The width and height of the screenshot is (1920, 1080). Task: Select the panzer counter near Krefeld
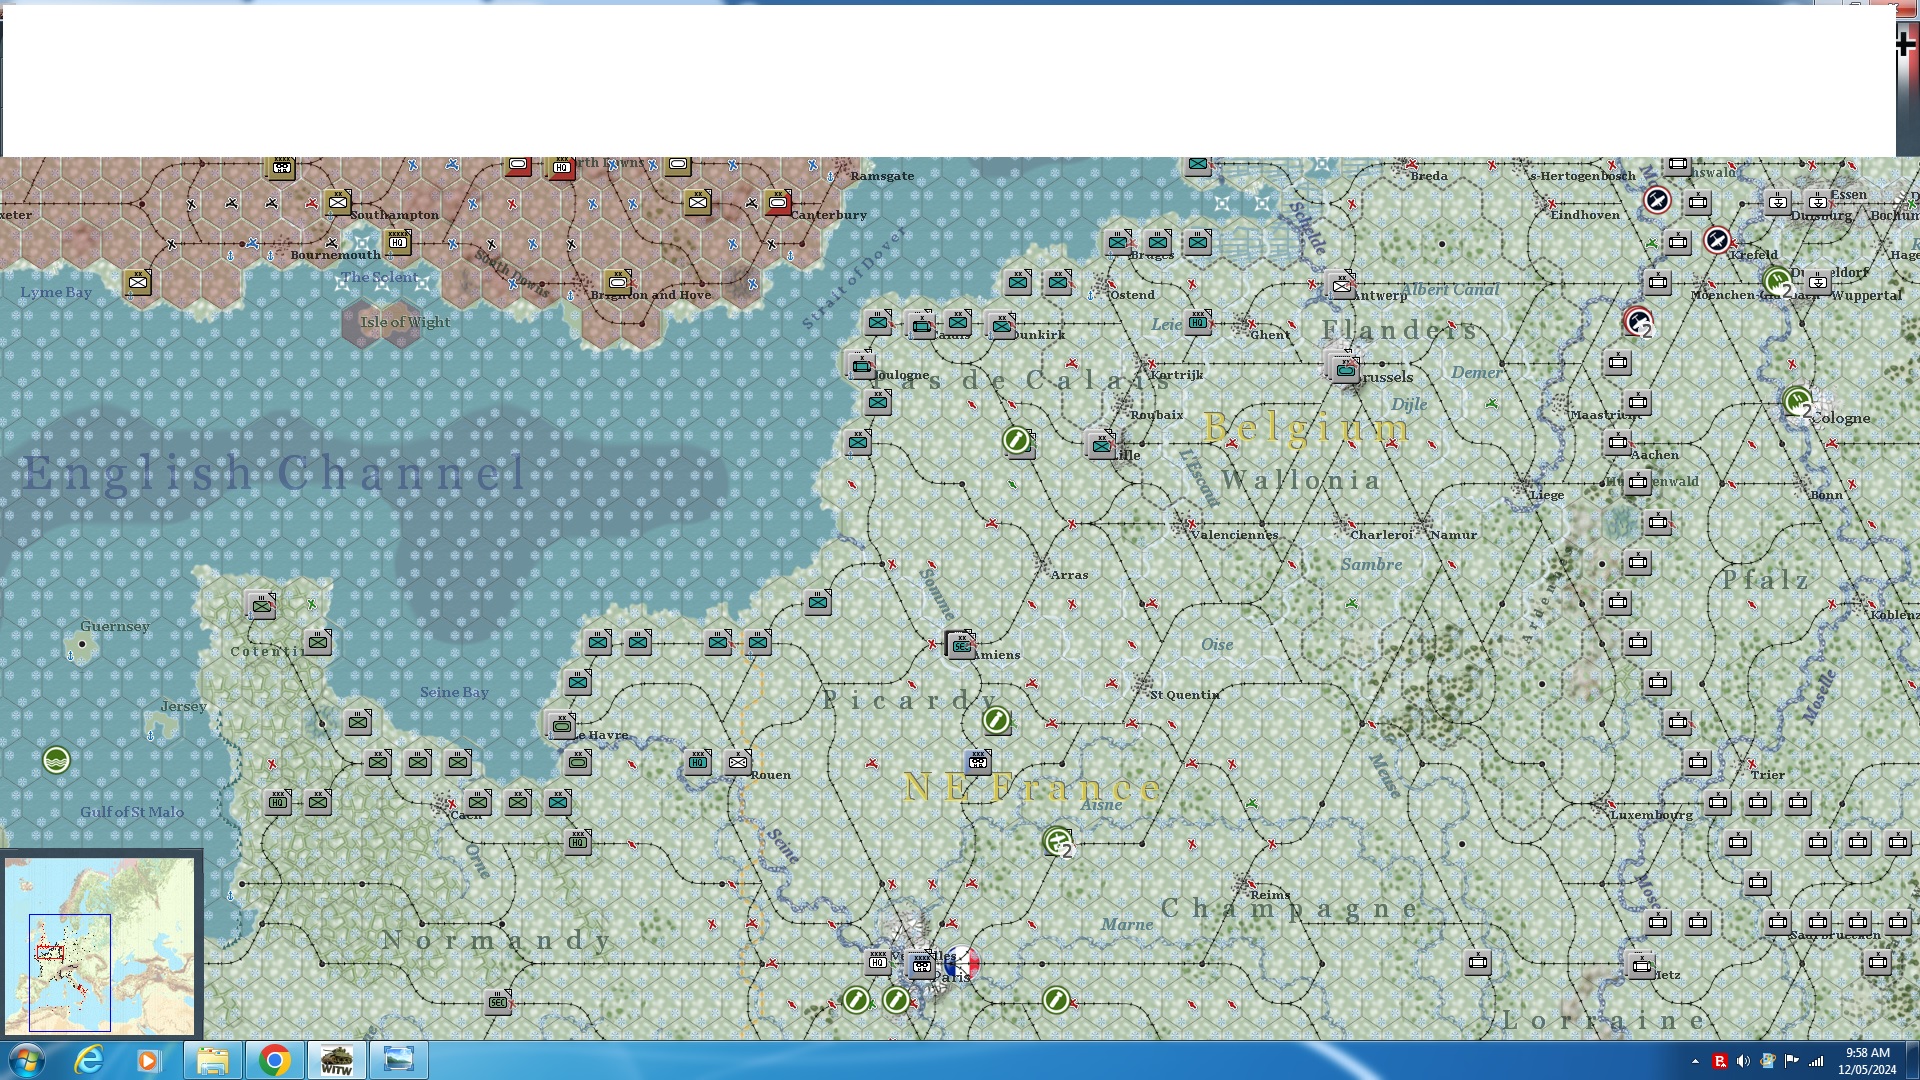[1697, 202]
